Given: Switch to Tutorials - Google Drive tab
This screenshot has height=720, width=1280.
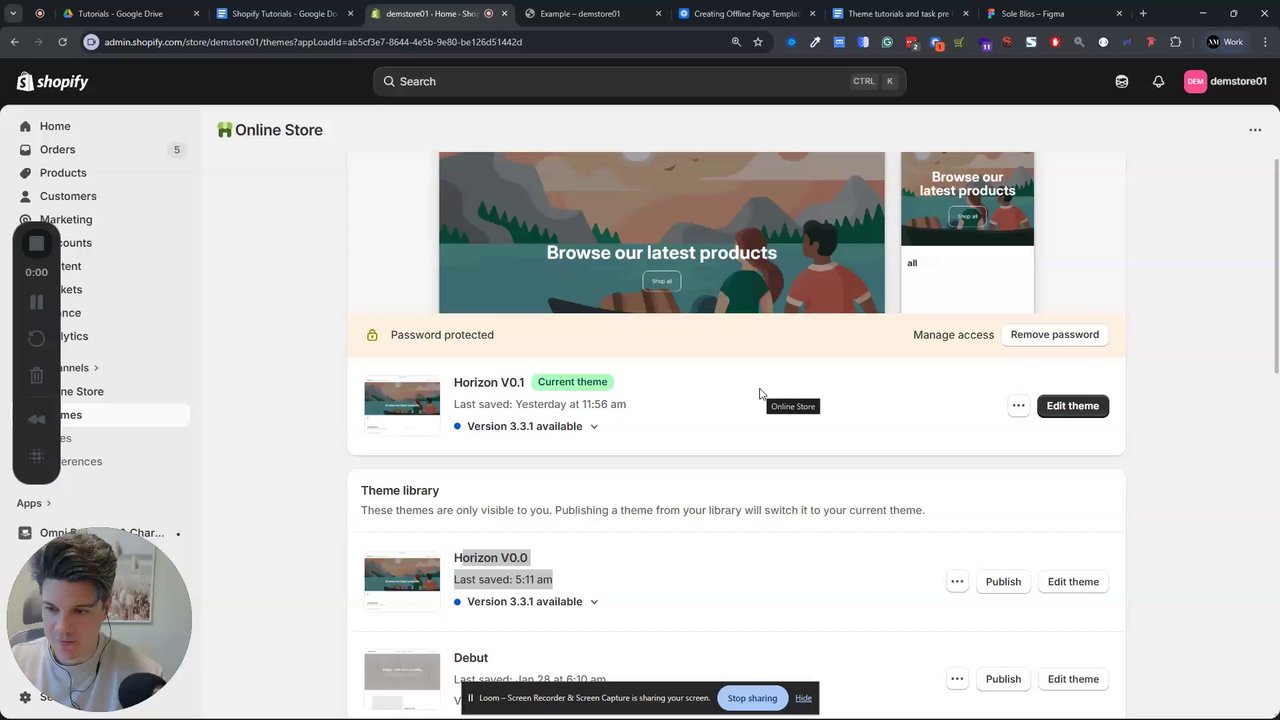Looking at the screenshot, I should [131, 14].
